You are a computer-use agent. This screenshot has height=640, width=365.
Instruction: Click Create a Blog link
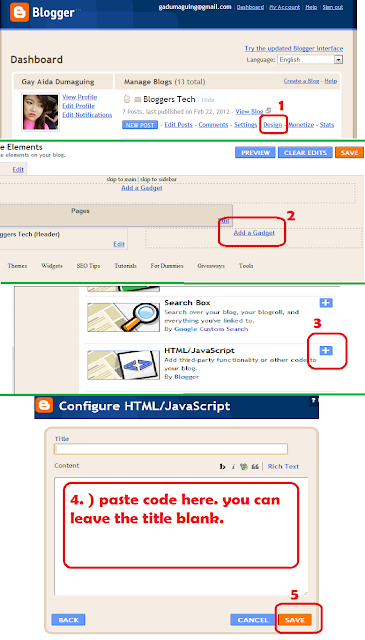(x=301, y=81)
